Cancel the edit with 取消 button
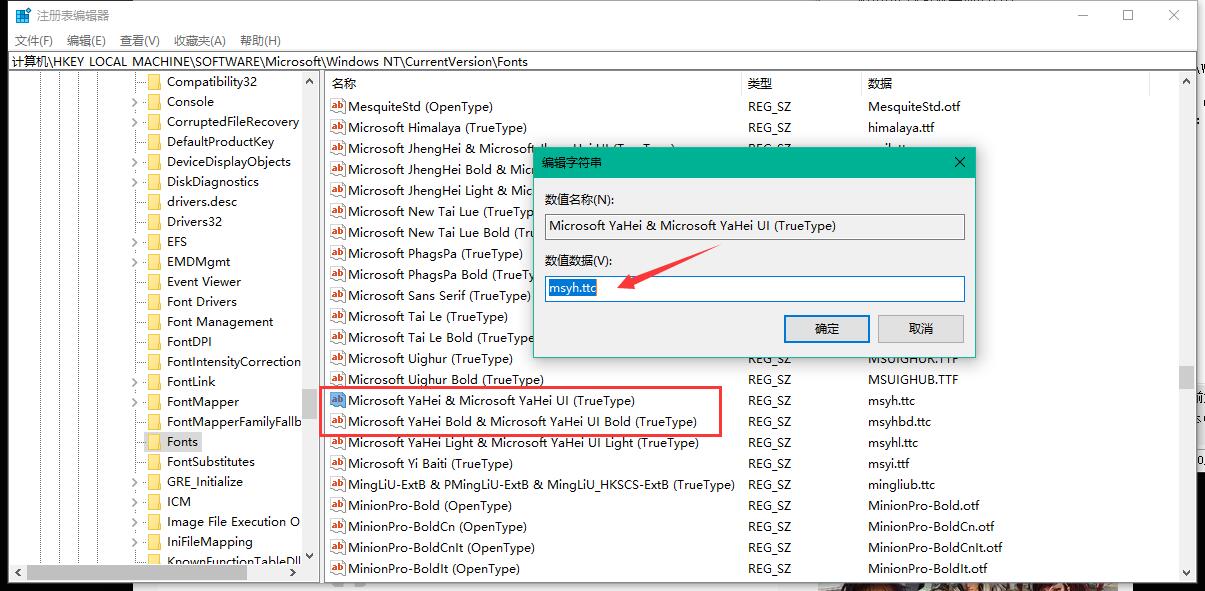The height and width of the screenshot is (591, 1205). tap(921, 329)
